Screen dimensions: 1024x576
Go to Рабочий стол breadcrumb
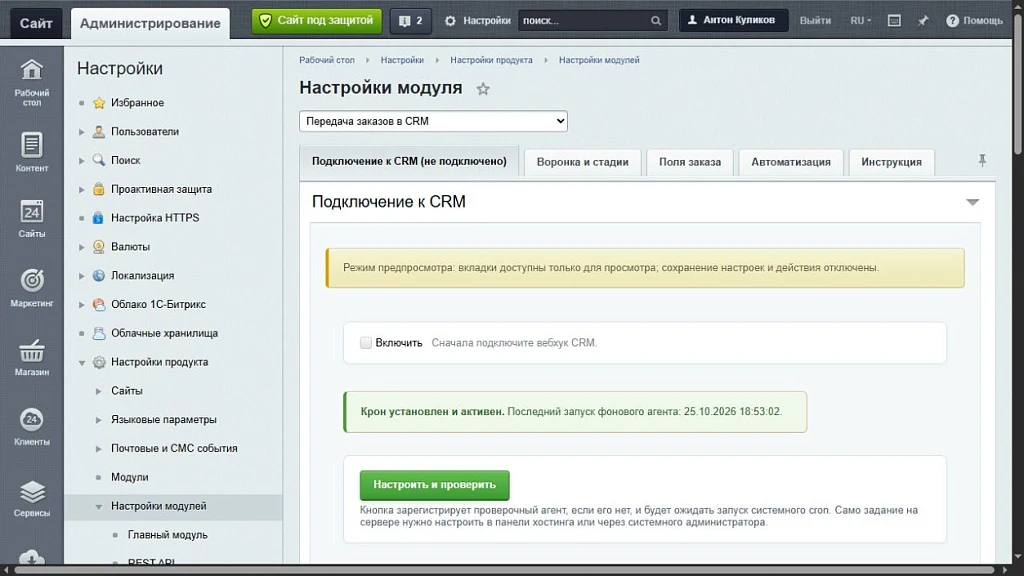coord(327,60)
